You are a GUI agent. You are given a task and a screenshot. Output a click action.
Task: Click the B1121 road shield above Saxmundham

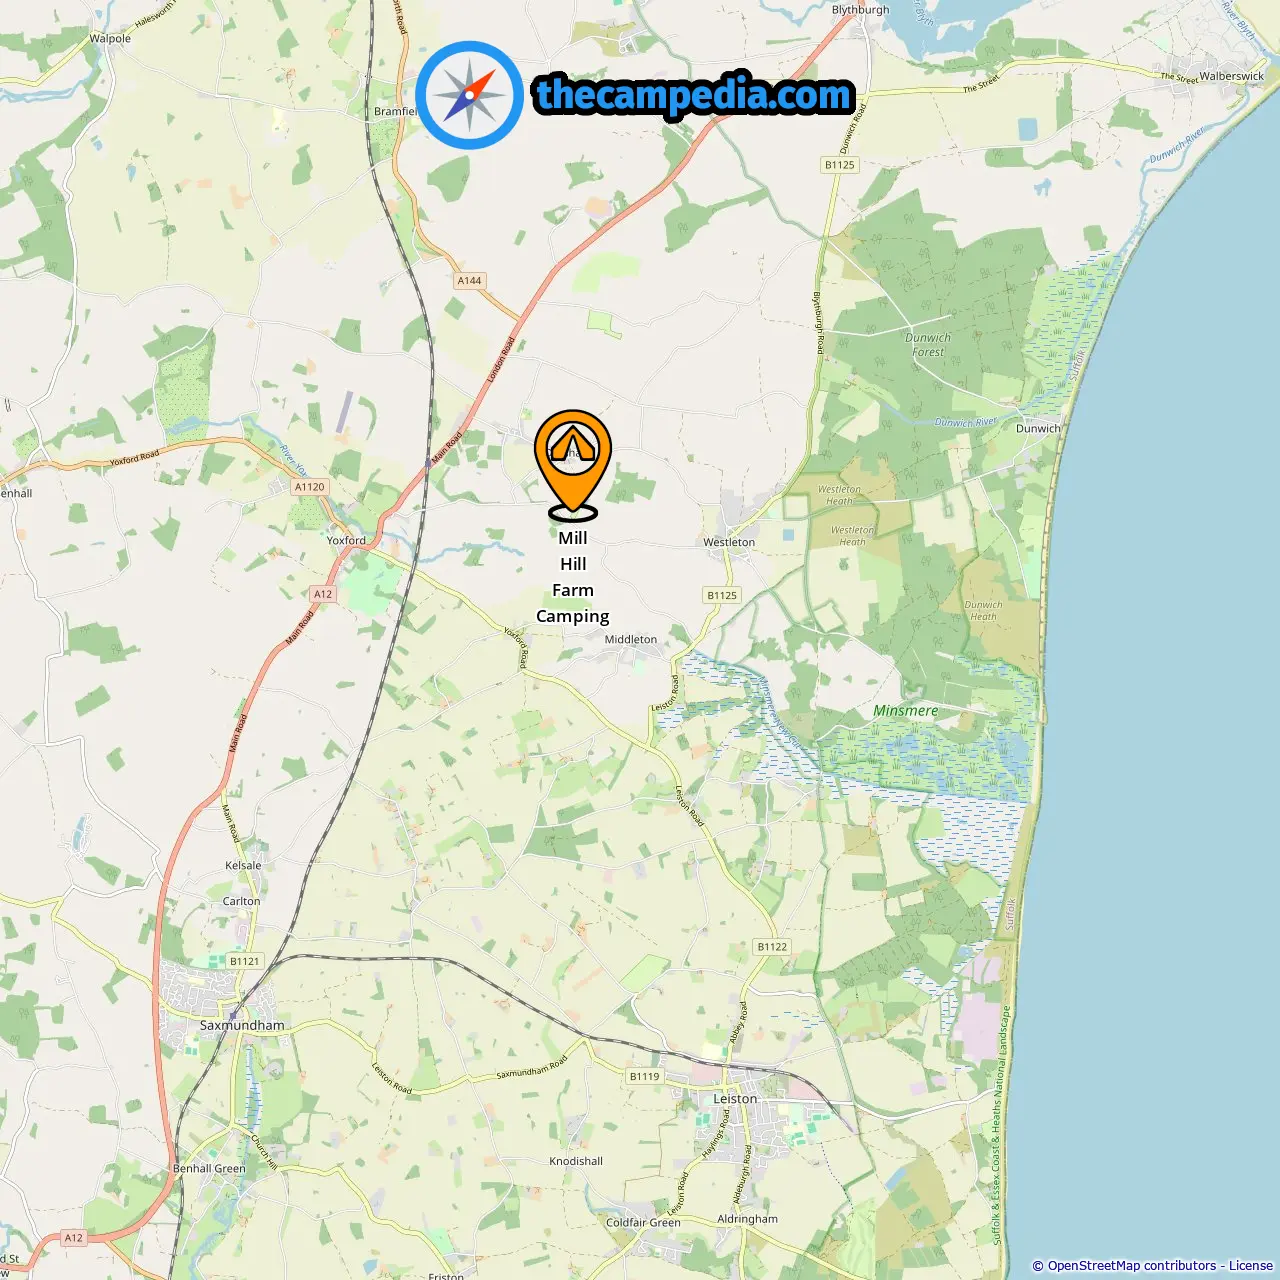tap(245, 961)
